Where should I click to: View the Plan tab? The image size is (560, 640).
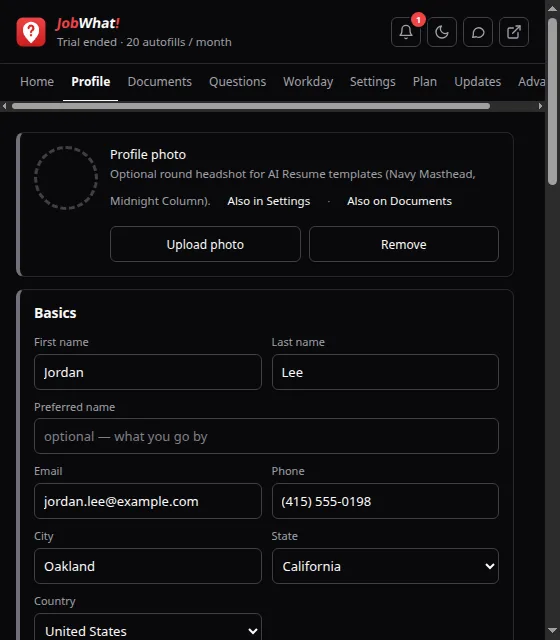[425, 82]
